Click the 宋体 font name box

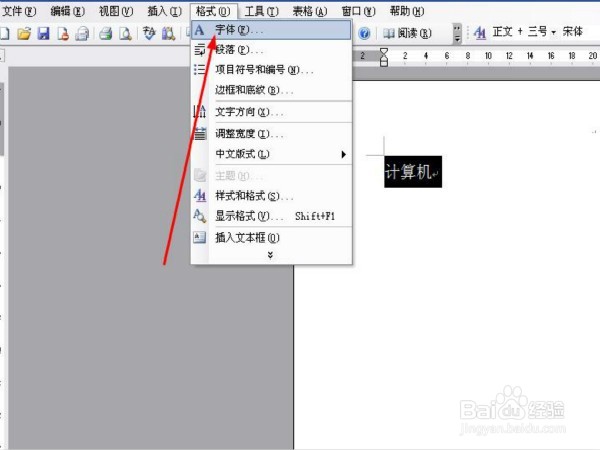[573, 32]
